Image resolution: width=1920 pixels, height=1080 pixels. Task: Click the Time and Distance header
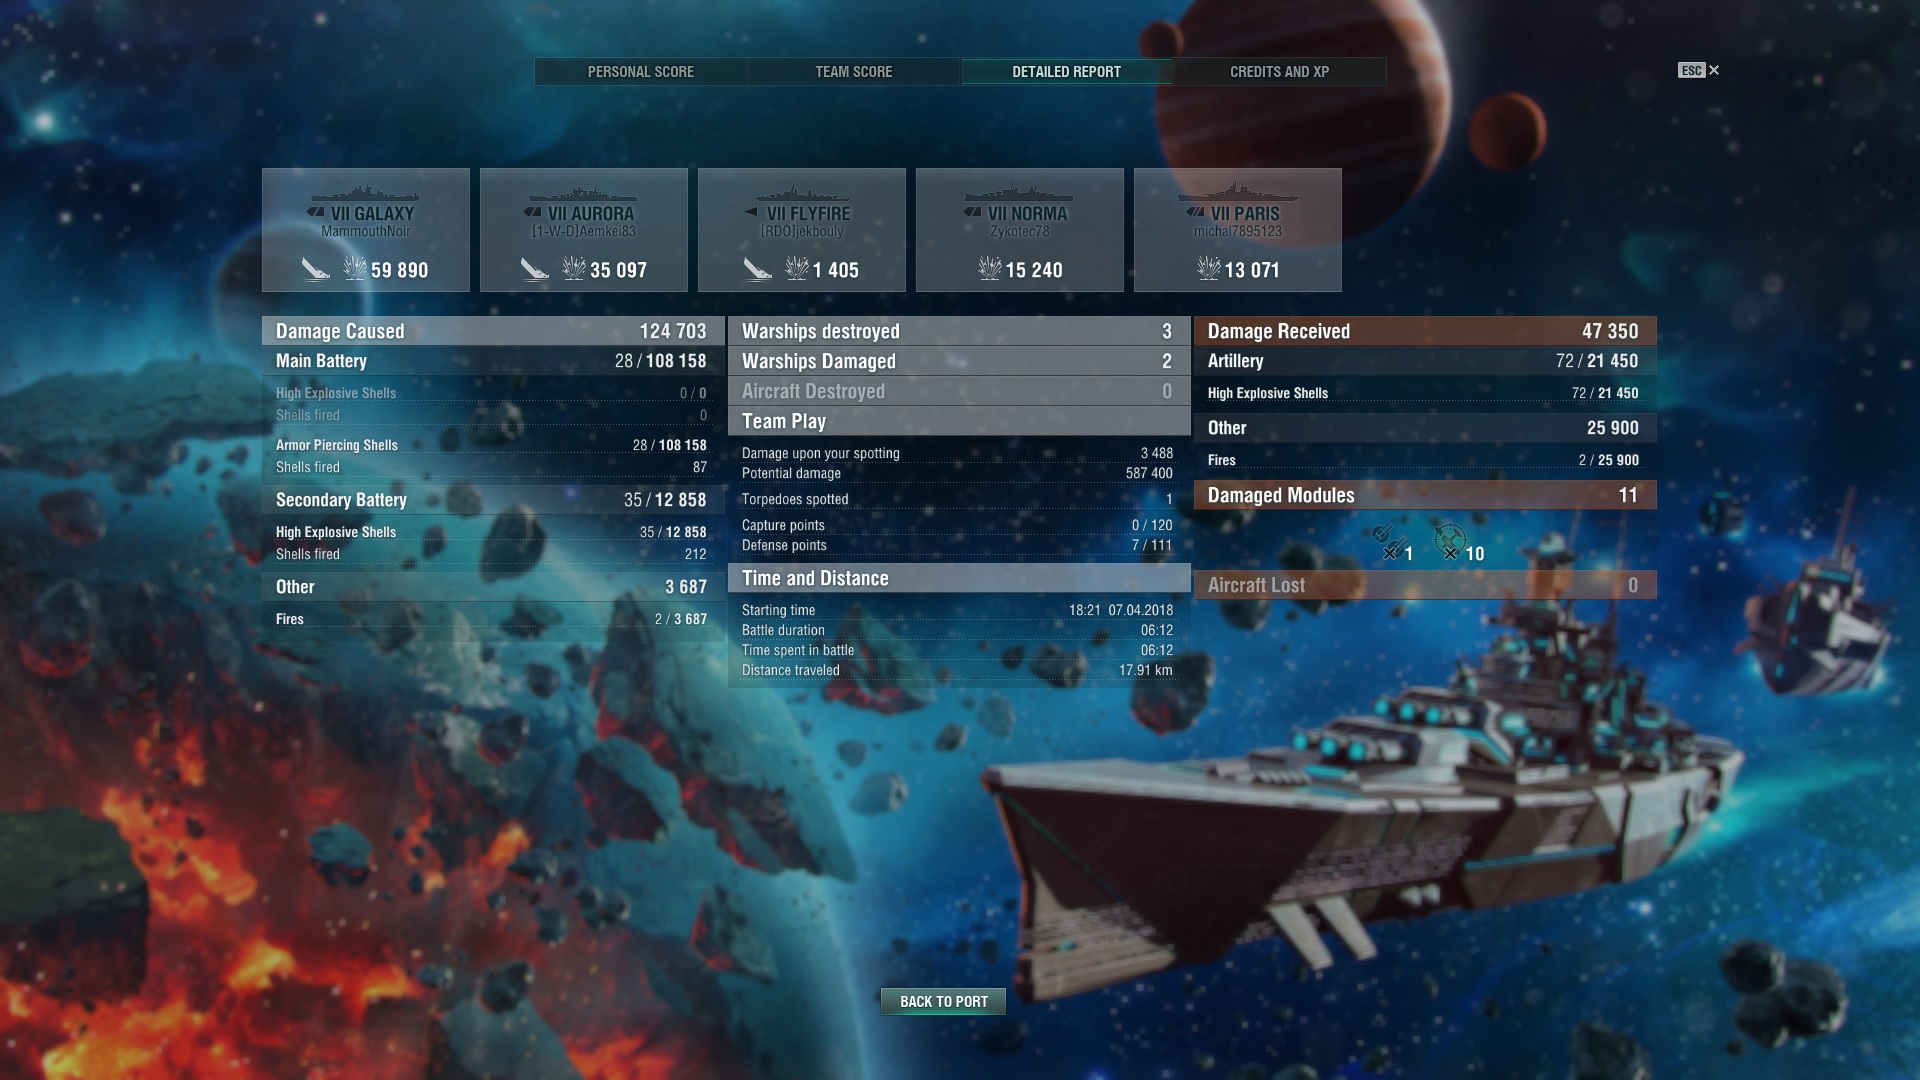point(959,578)
